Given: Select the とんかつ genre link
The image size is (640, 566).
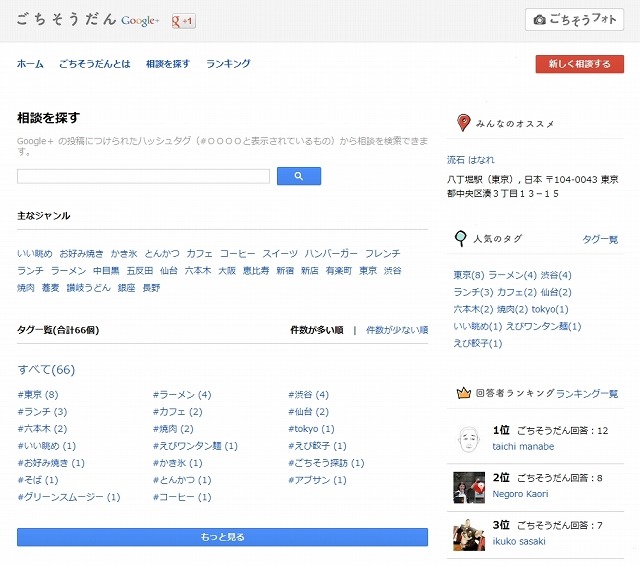Looking at the screenshot, I should [162, 253].
